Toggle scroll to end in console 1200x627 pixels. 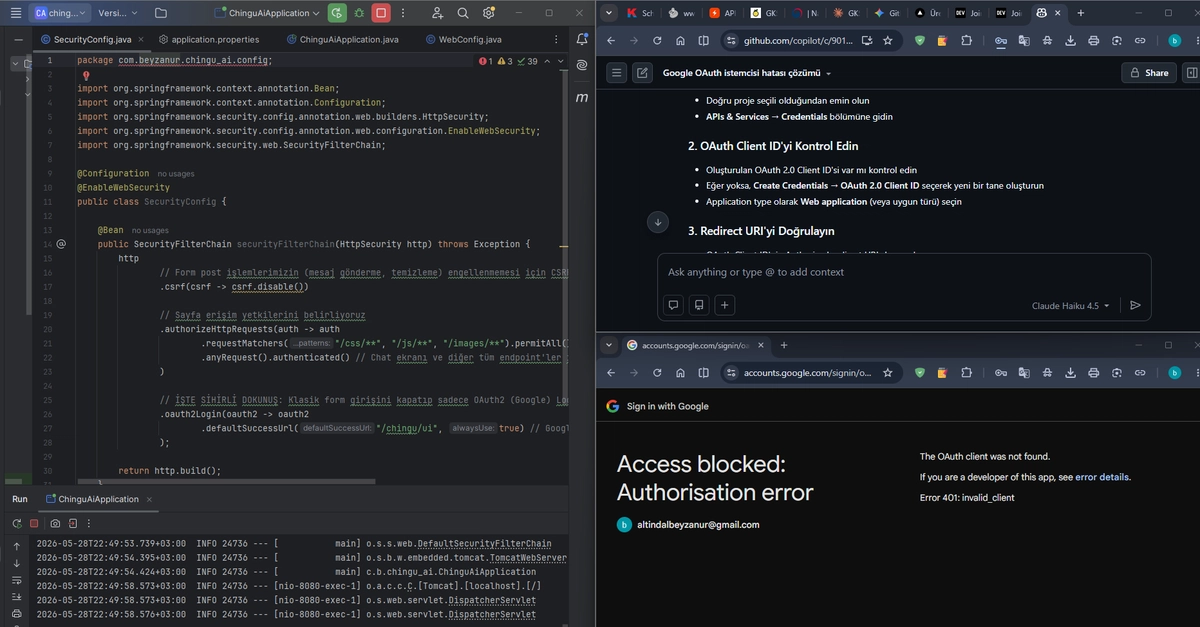[x=16, y=597]
